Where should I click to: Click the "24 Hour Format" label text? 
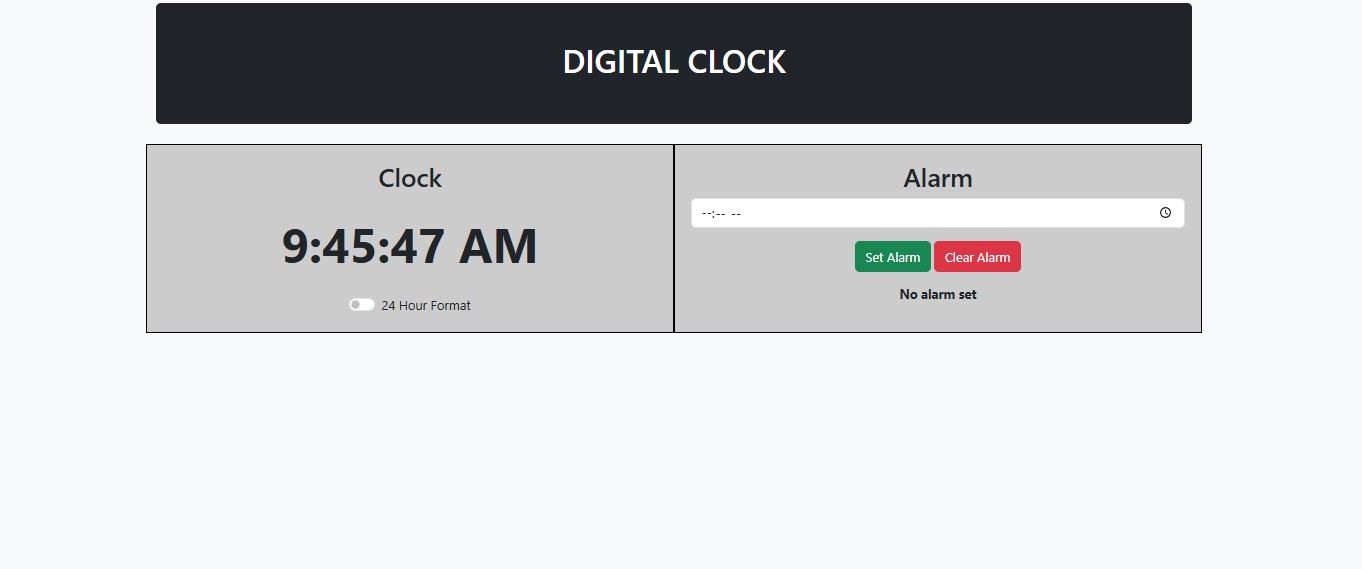coord(426,305)
